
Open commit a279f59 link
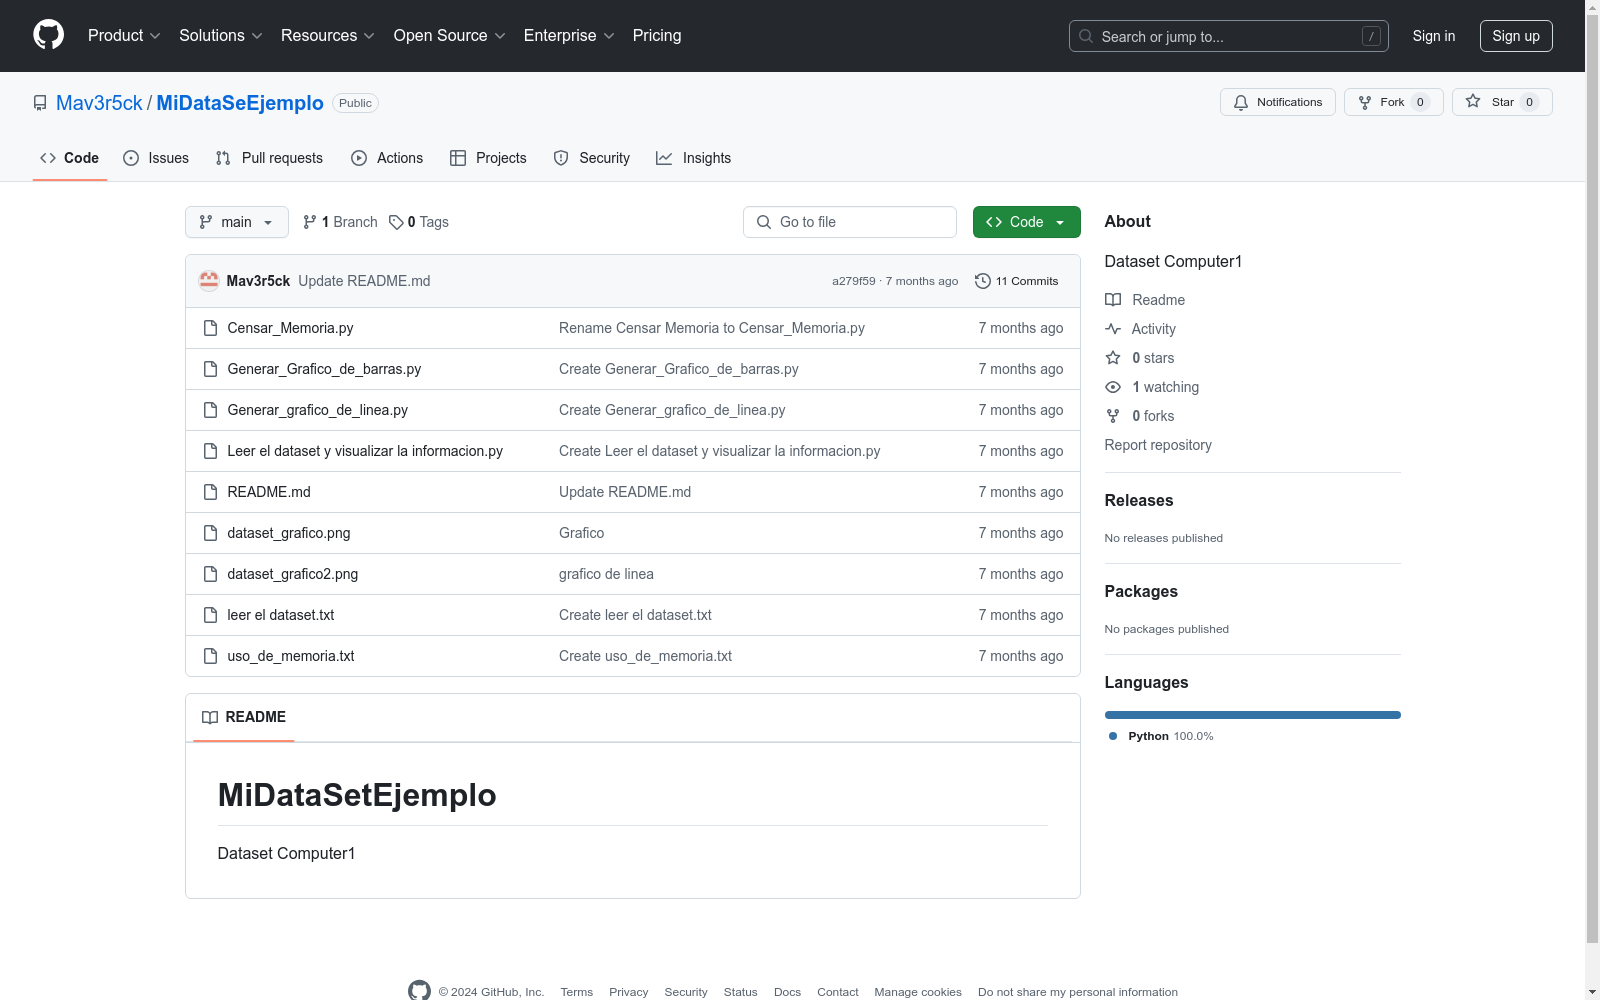click(x=853, y=281)
